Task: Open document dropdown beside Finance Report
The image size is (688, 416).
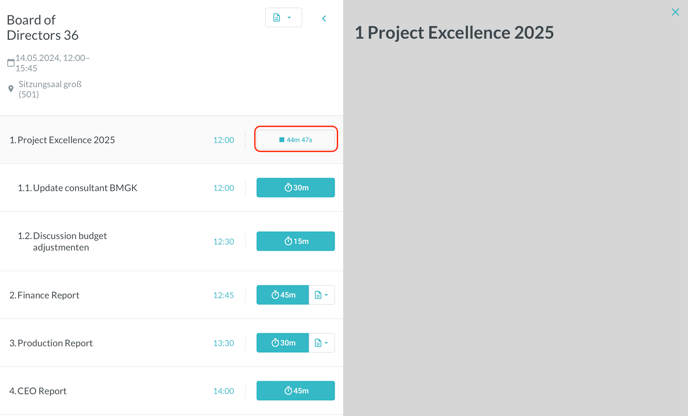Action: point(321,295)
